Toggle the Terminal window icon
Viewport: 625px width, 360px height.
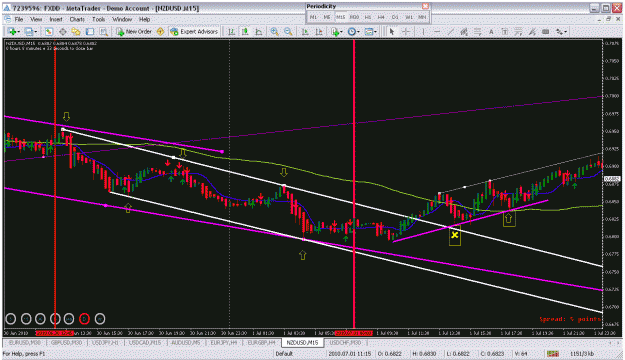(90, 31)
